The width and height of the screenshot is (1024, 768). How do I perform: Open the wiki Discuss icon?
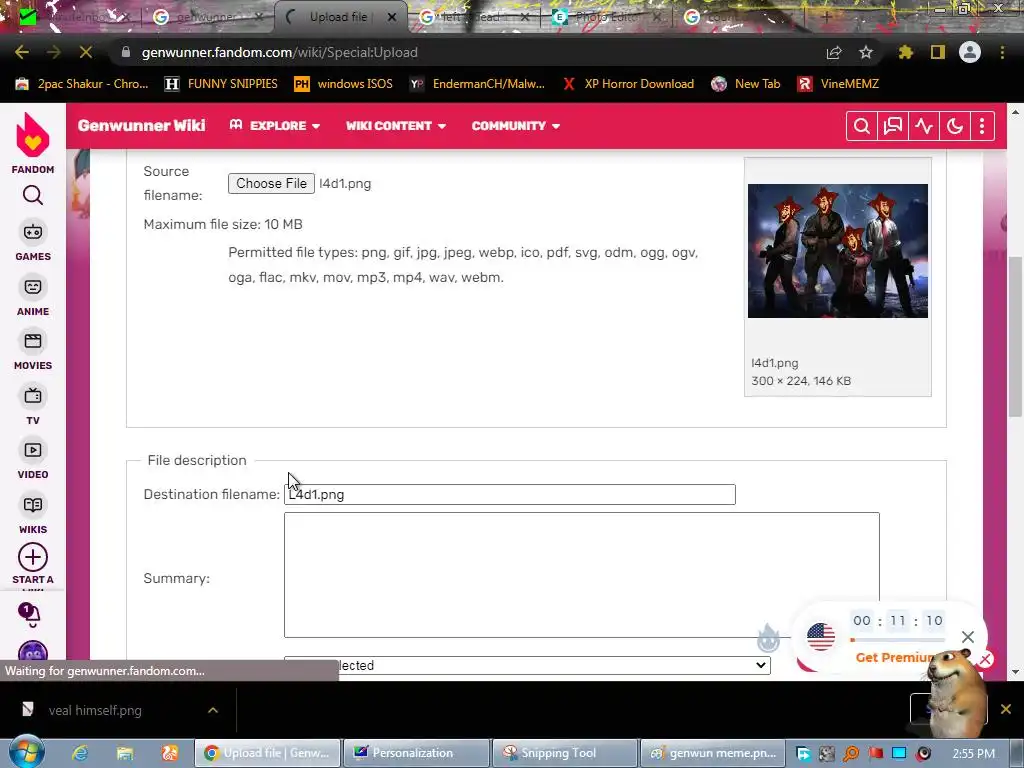click(x=893, y=126)
